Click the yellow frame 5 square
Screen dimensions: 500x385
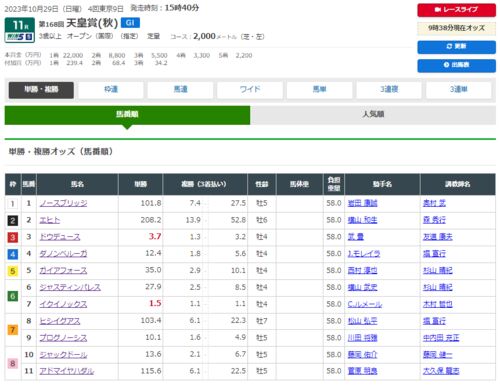(x=13, y=271)
